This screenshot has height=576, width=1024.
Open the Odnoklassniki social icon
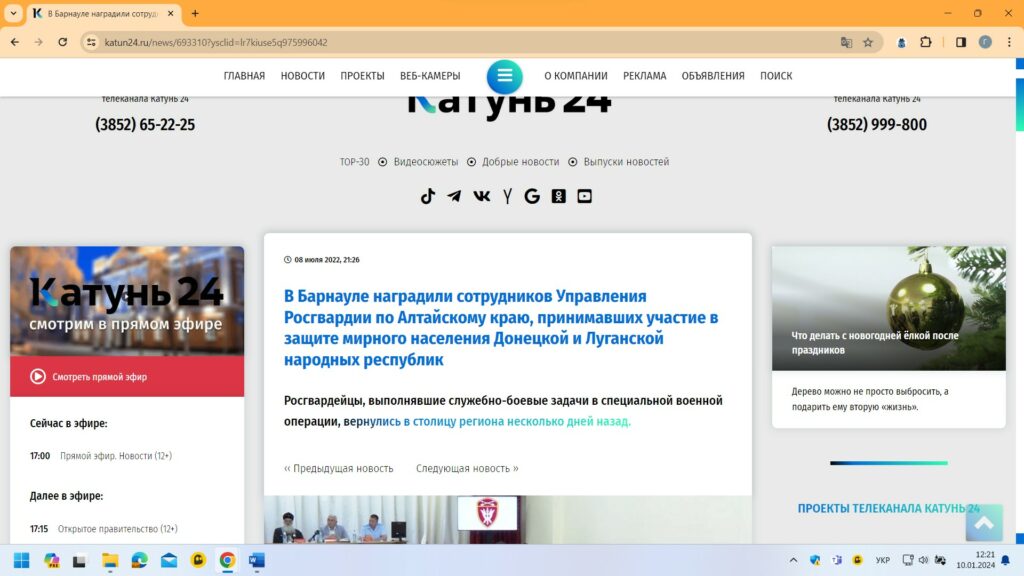pyautogui.click(x=558, y=196)
